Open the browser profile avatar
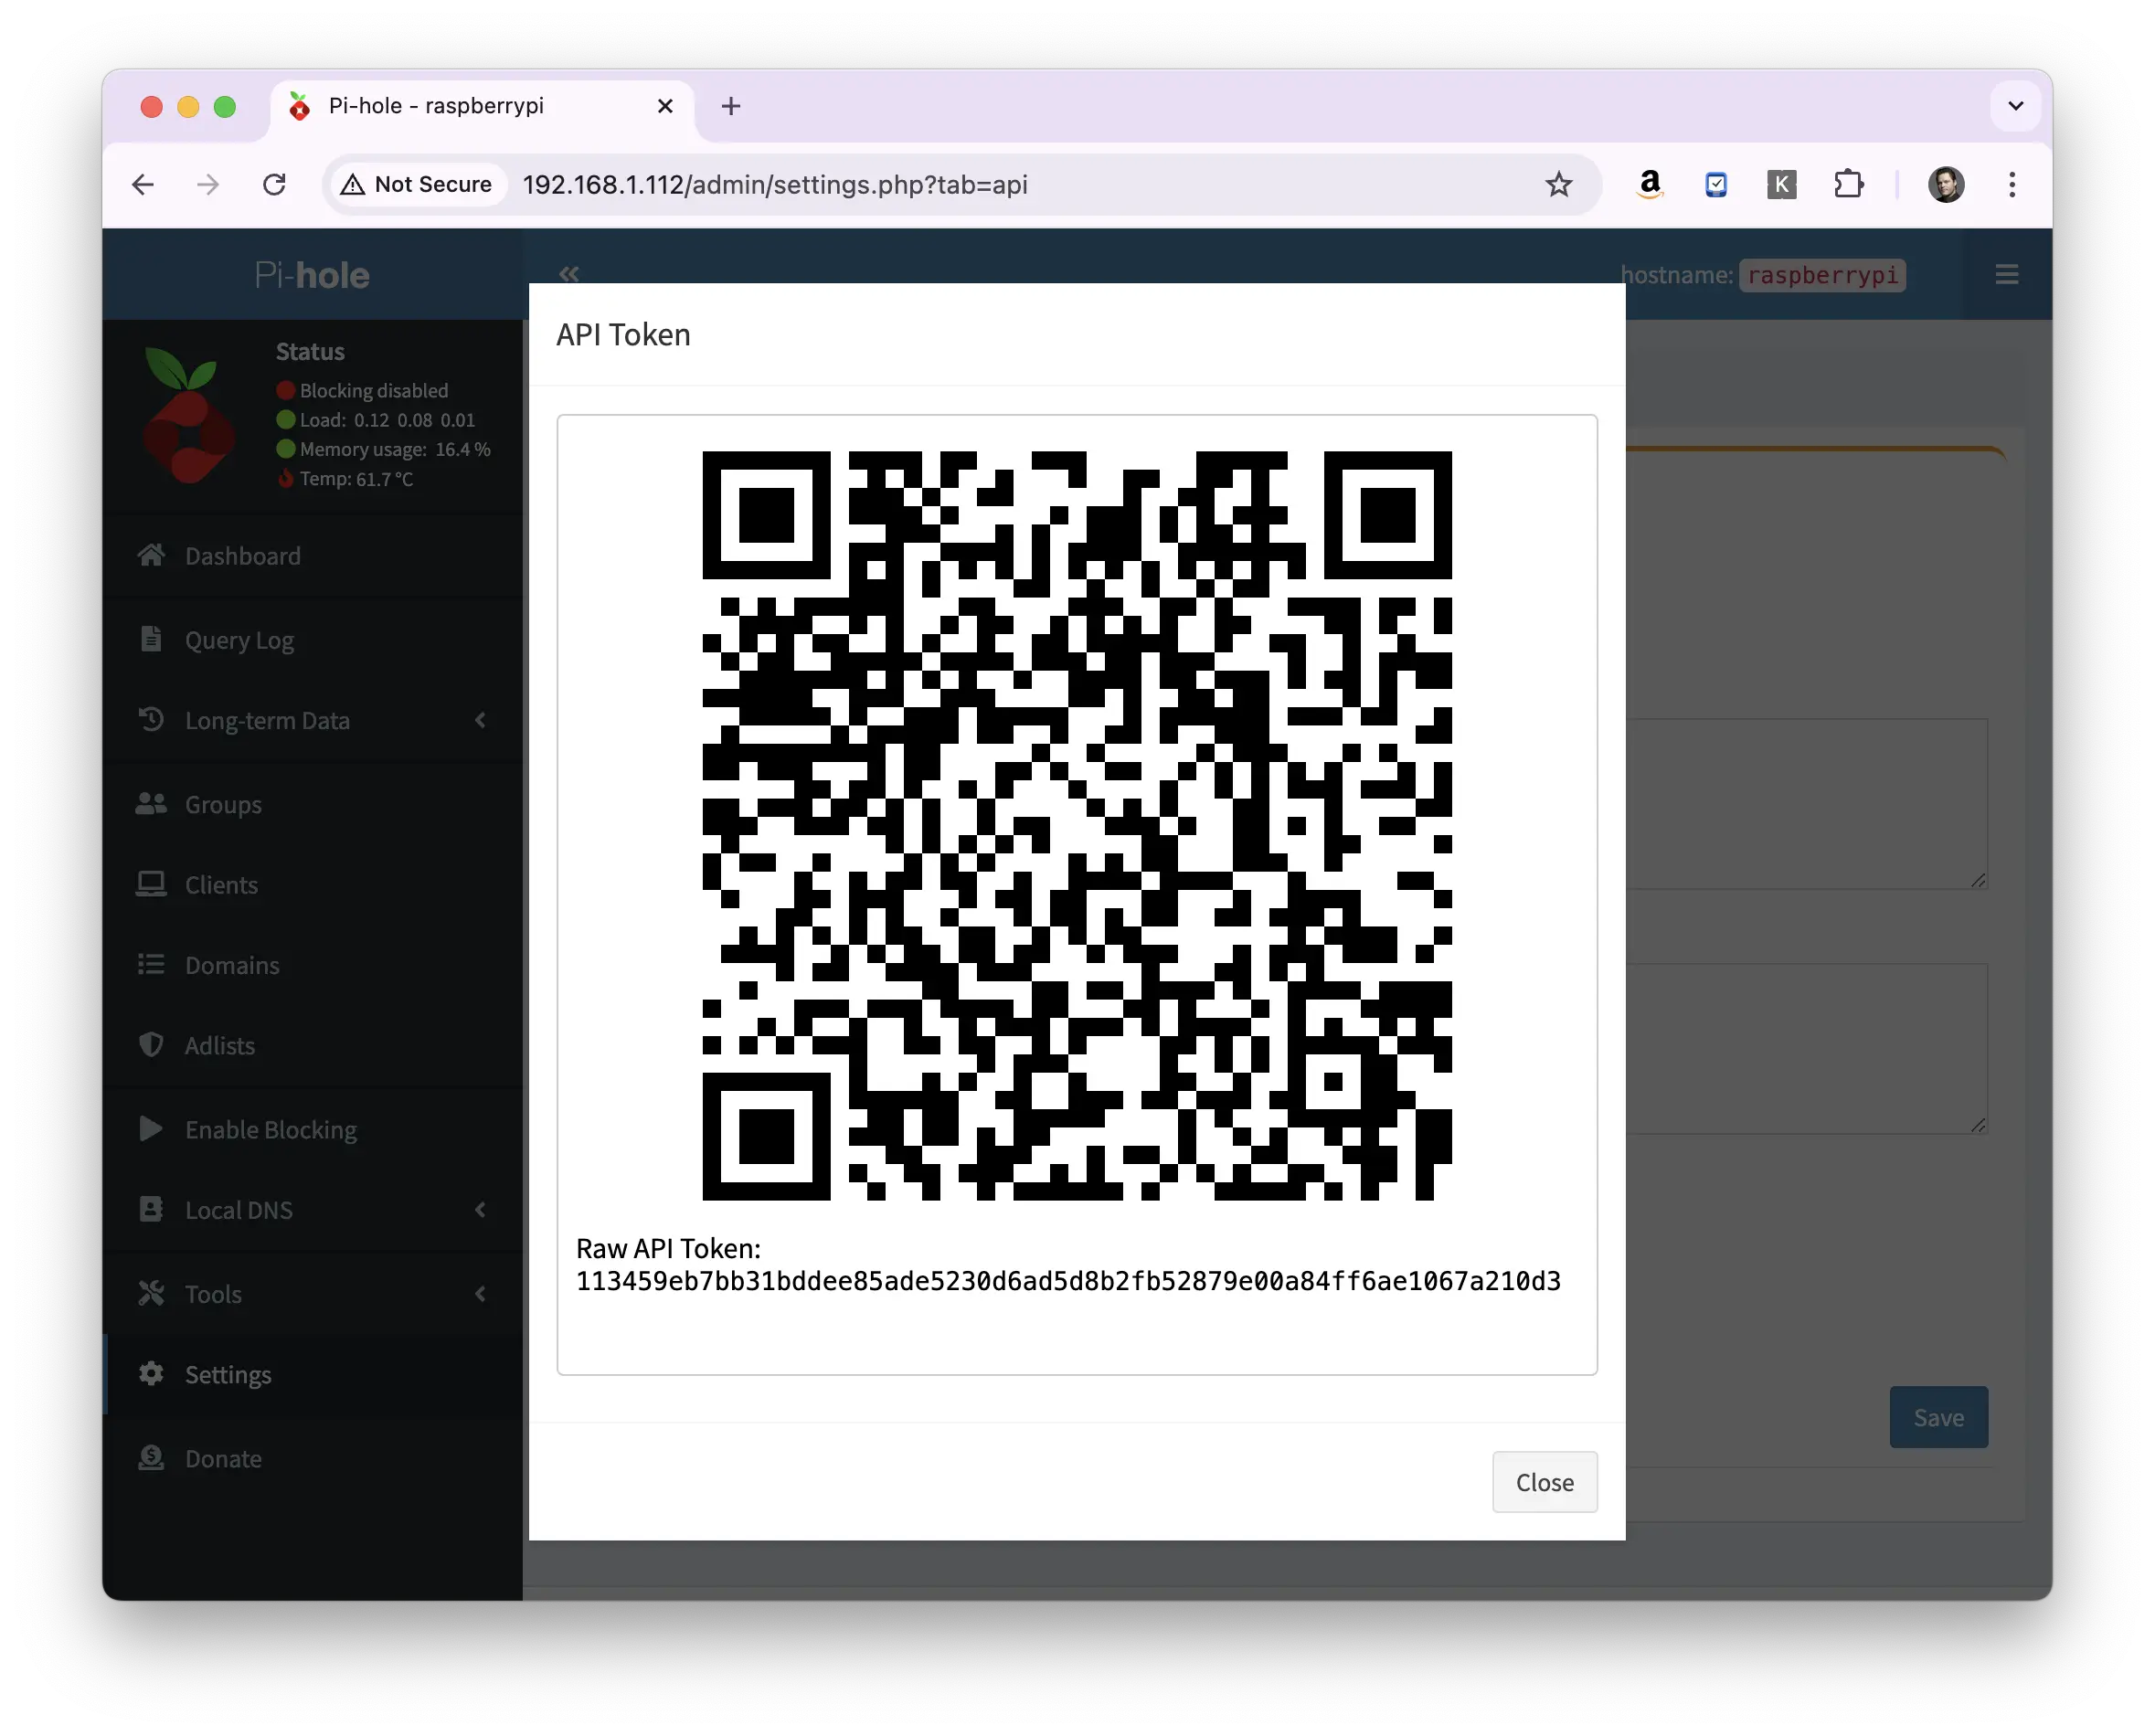Image resolution: width=2155 pixels, height=1736 pixels. 1945,184
